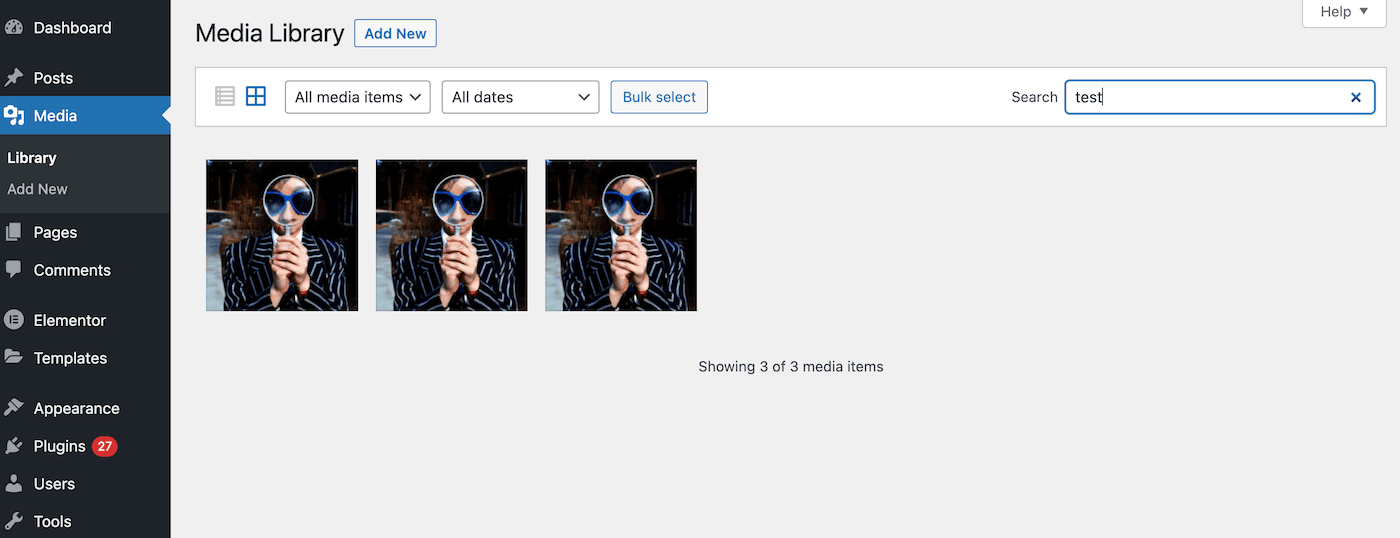
Task: Expand the Help tab
Action: [1349, 12]
